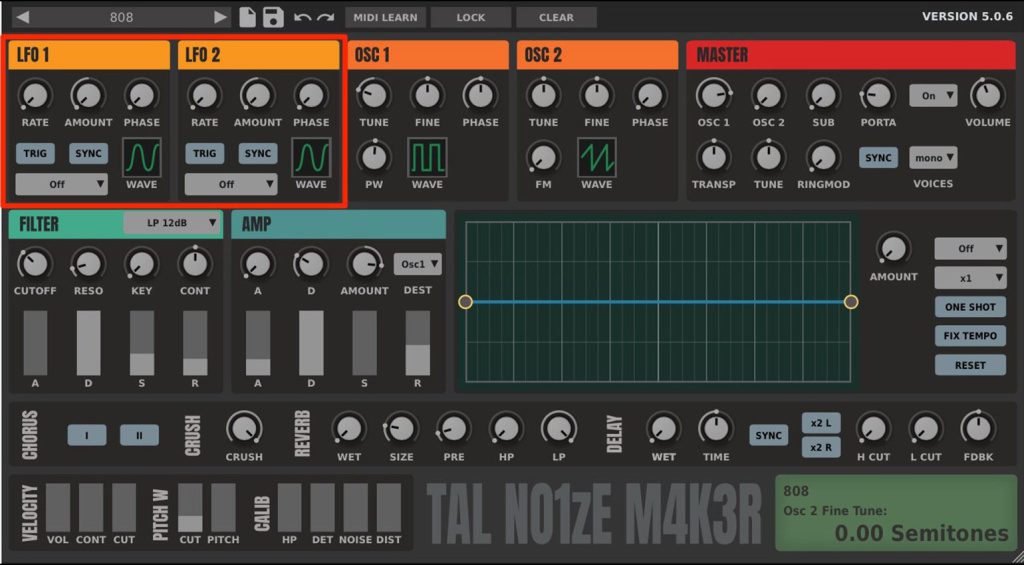Click the Filter Decay slider

(88, 343)
